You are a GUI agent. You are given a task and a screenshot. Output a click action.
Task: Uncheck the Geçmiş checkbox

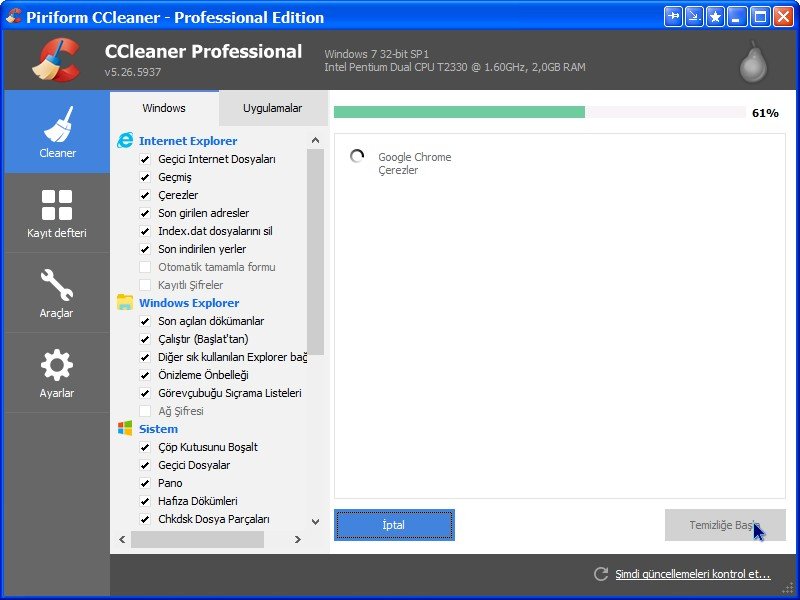(x=145, y=177)
